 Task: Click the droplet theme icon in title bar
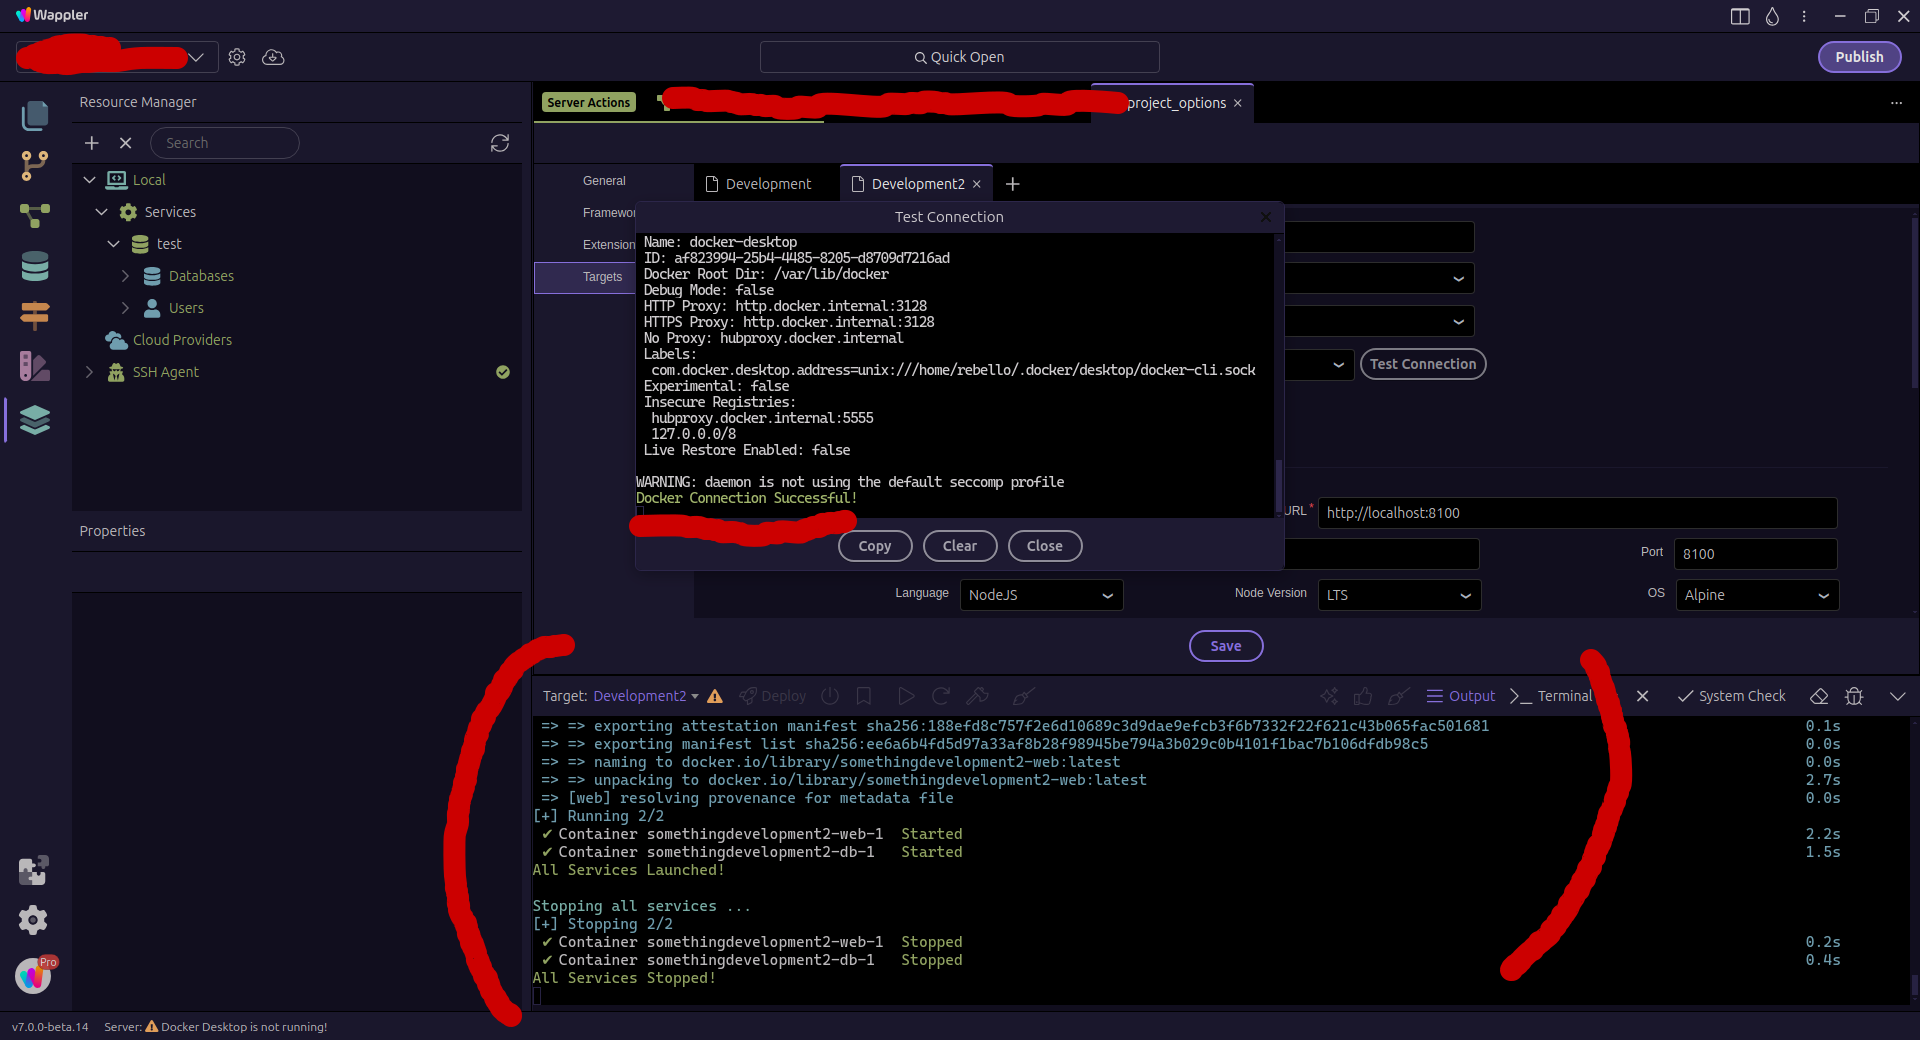1772,16
